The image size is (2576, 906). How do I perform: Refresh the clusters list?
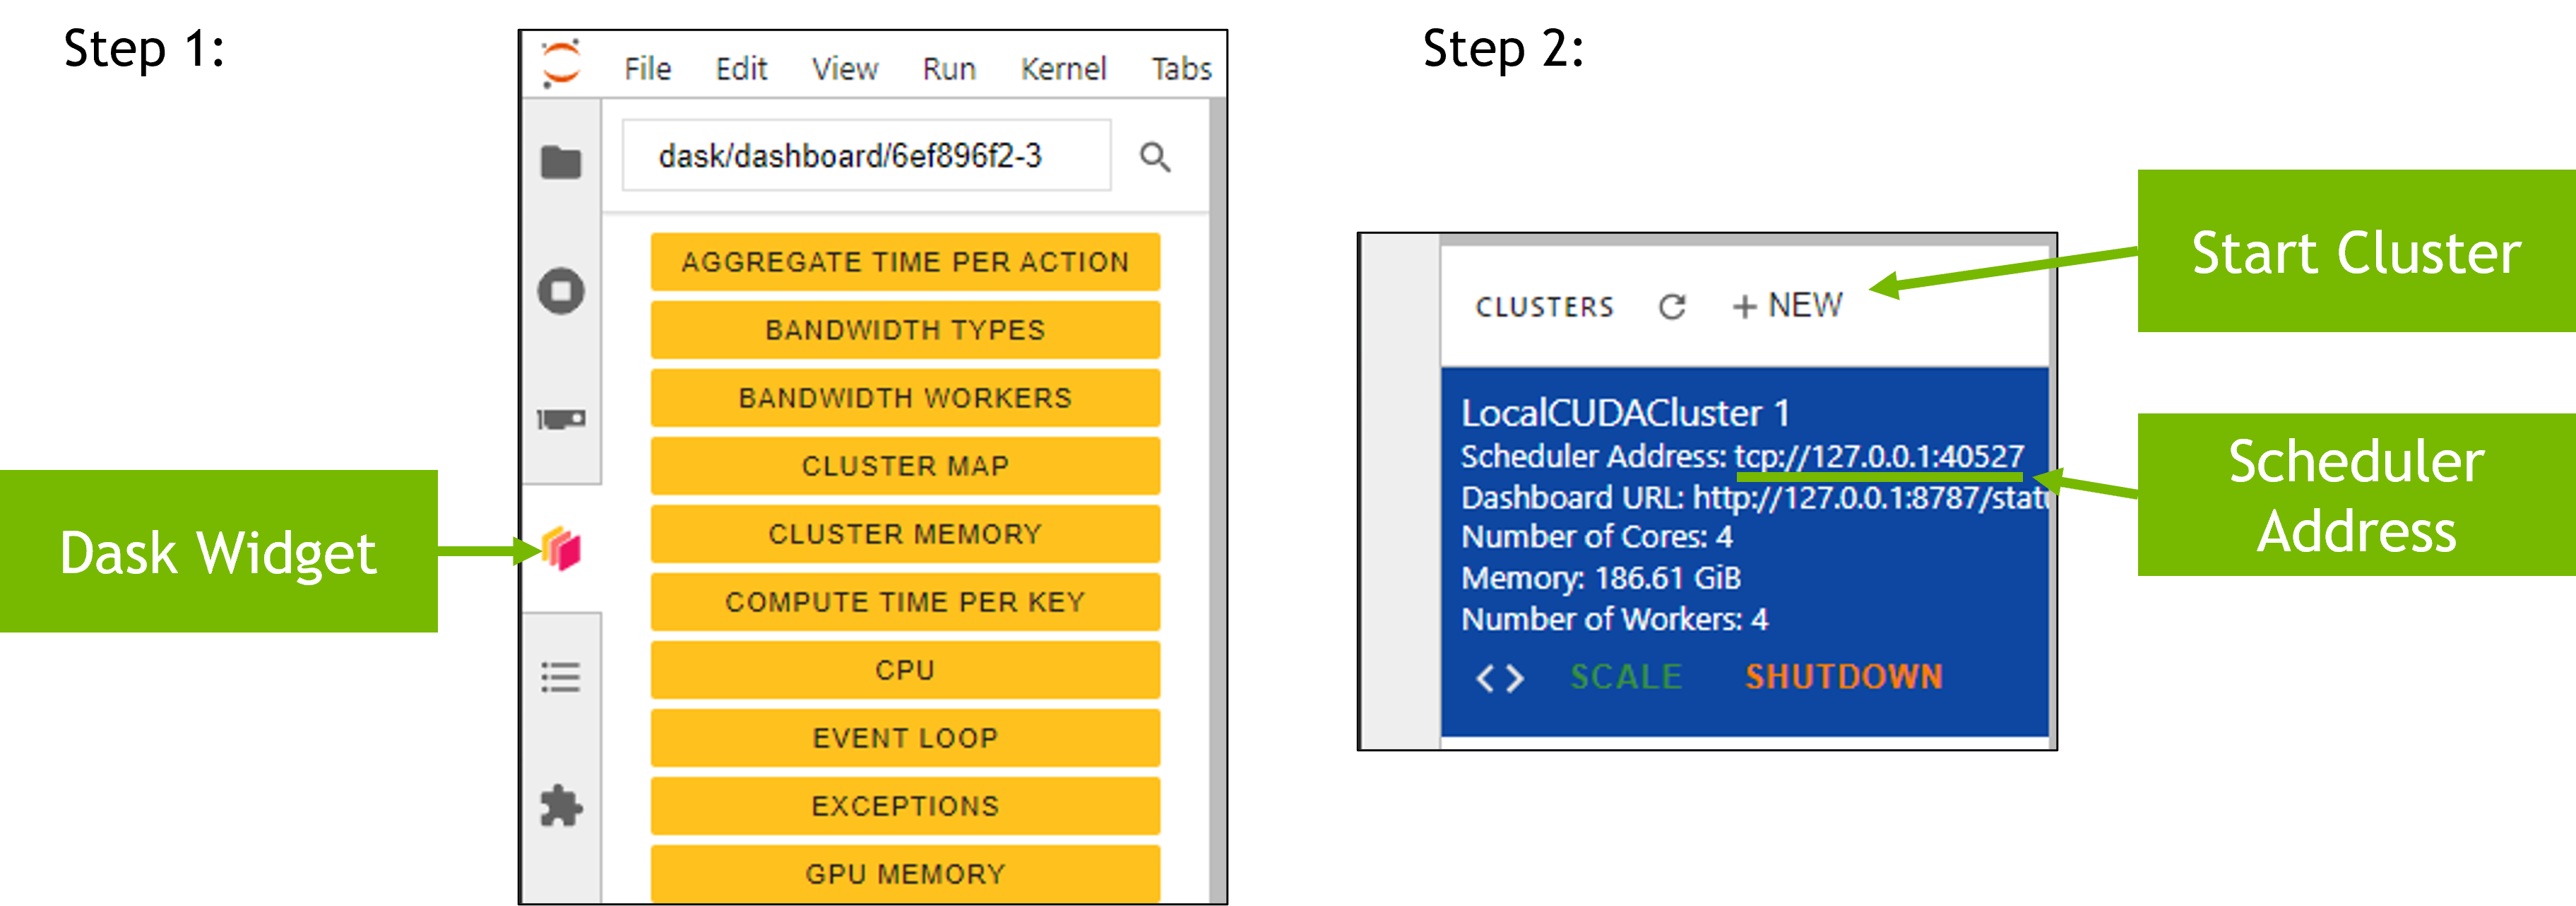[x=1672, y=306]
